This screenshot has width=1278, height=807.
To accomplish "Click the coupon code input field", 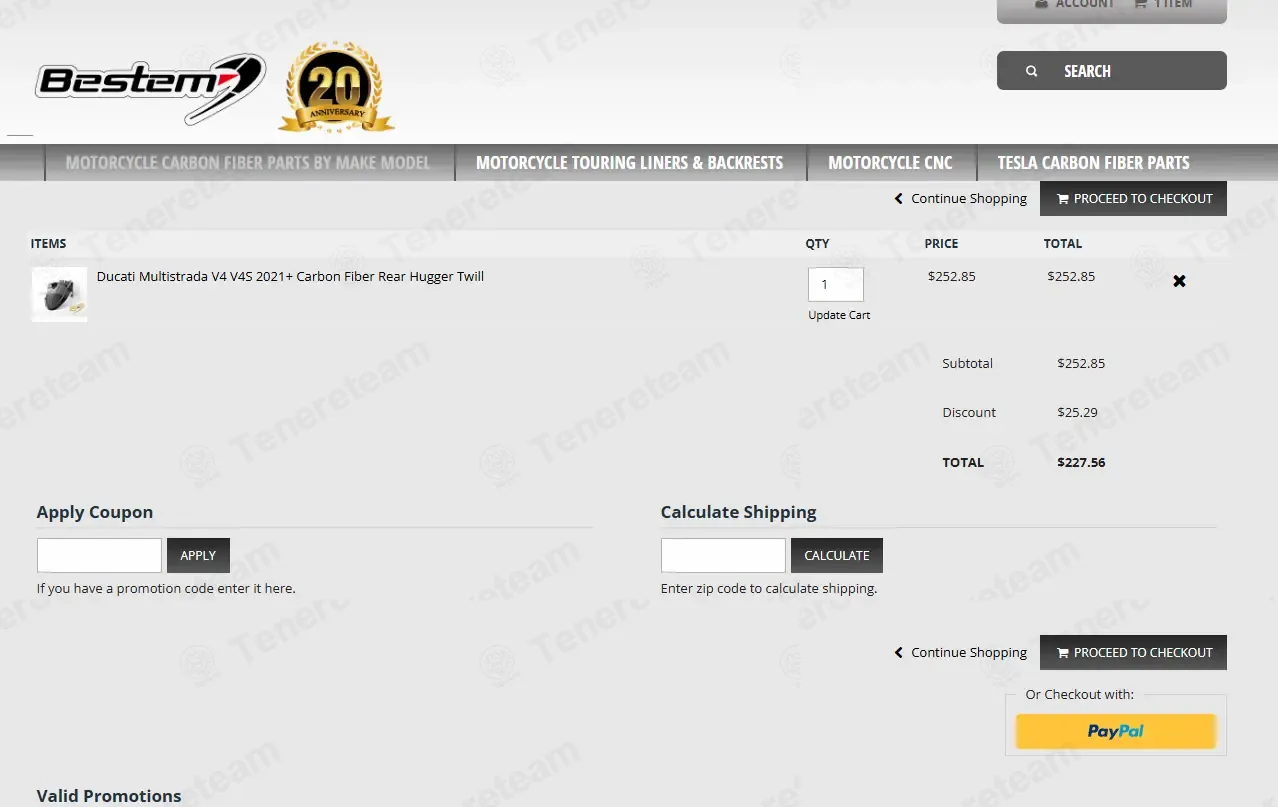I will (x=99, y=555).
